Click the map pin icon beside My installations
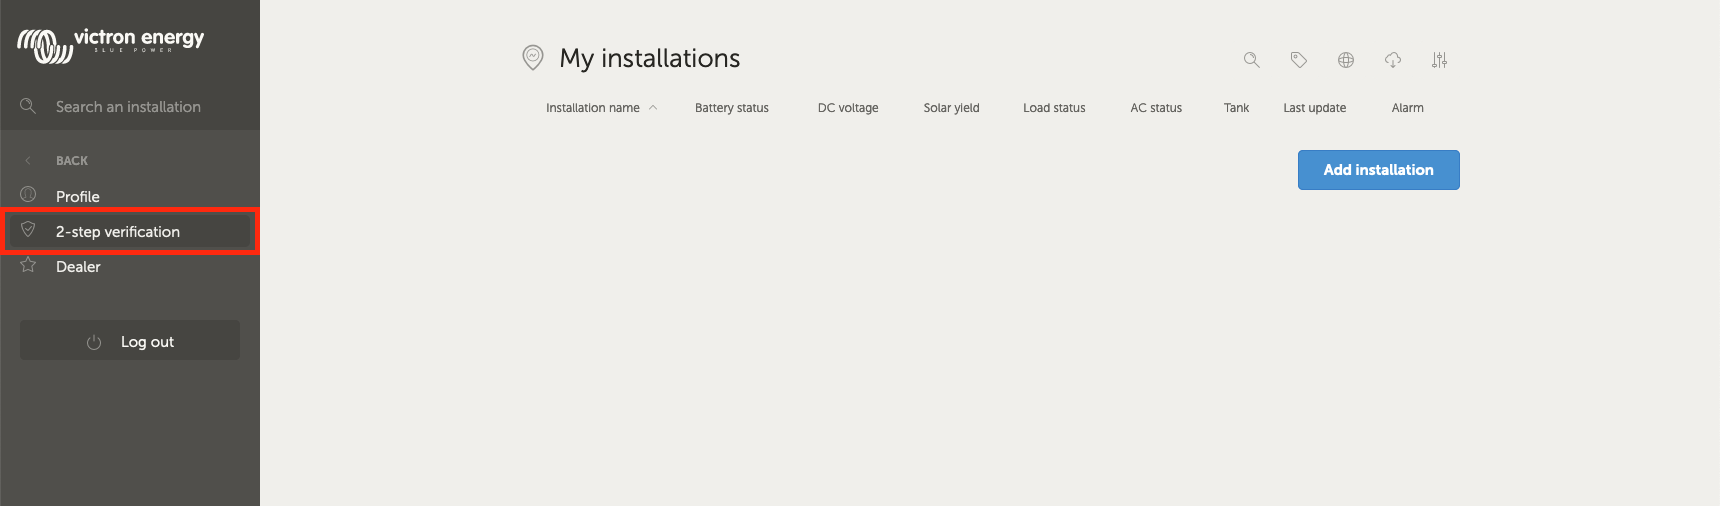1720x506 pixels. coord(533,58)
